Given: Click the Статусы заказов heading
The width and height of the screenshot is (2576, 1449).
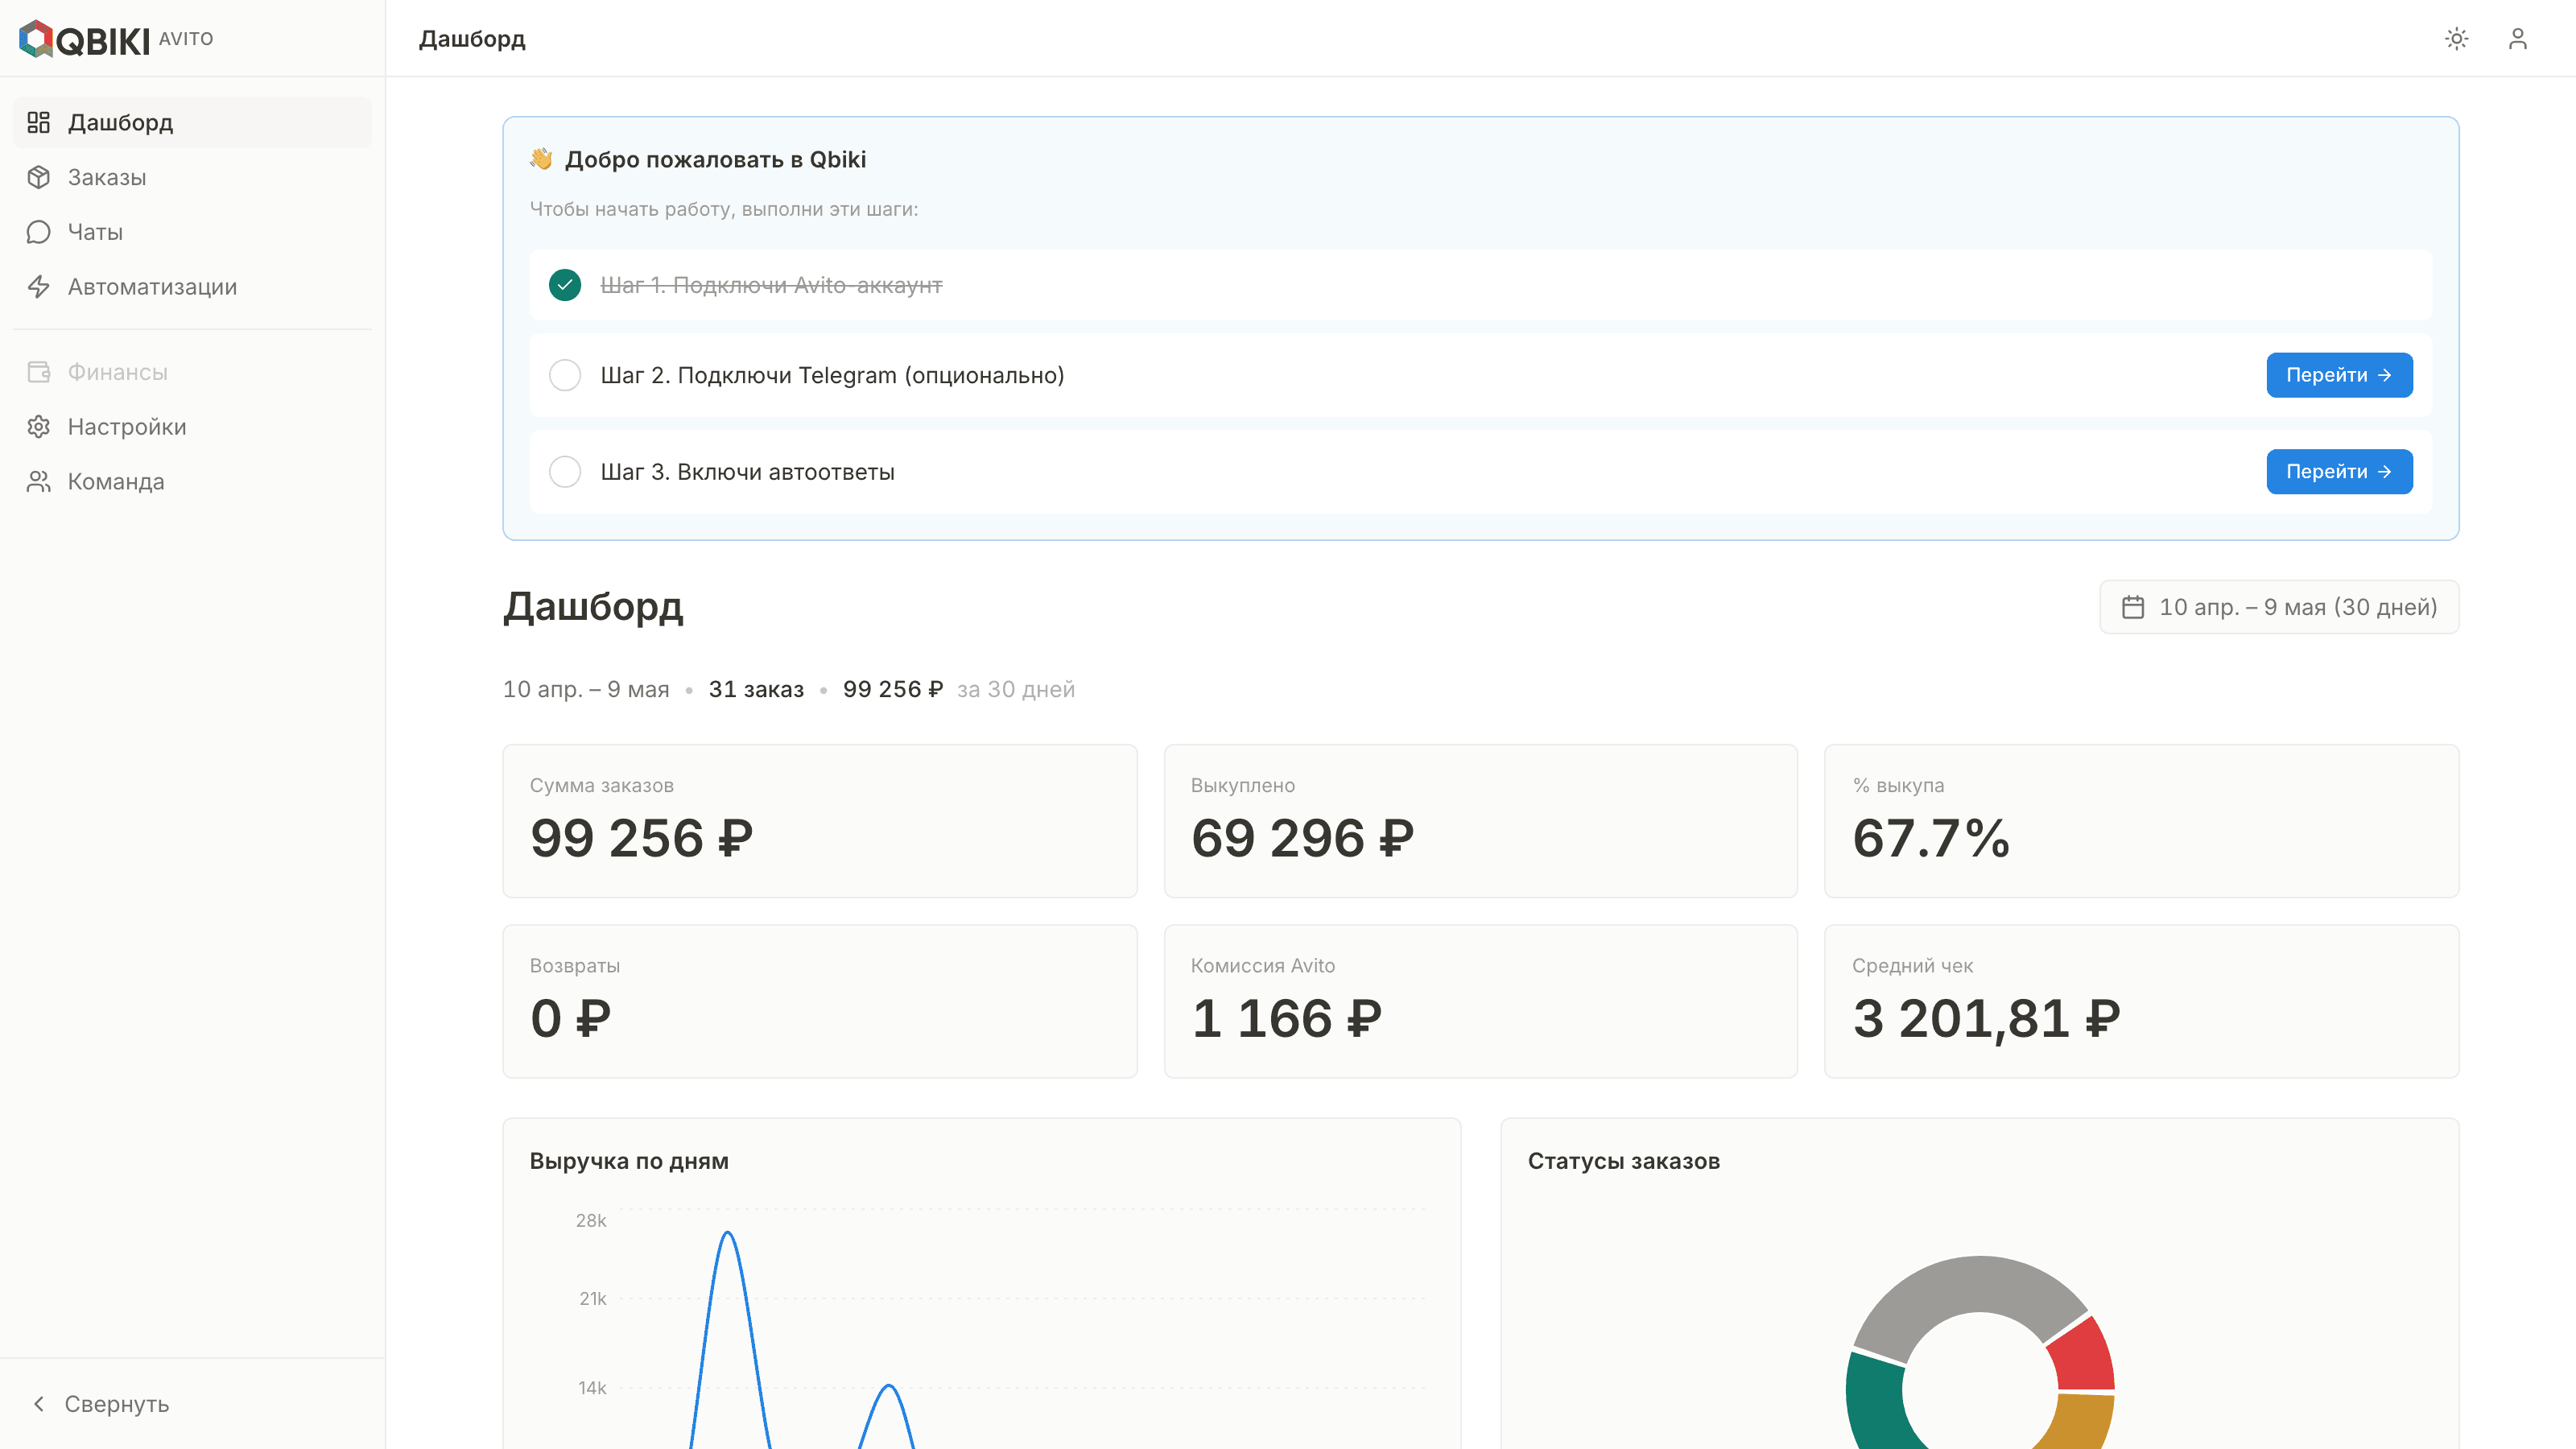Looking at the screenshot, I should click(1624, 1161).
